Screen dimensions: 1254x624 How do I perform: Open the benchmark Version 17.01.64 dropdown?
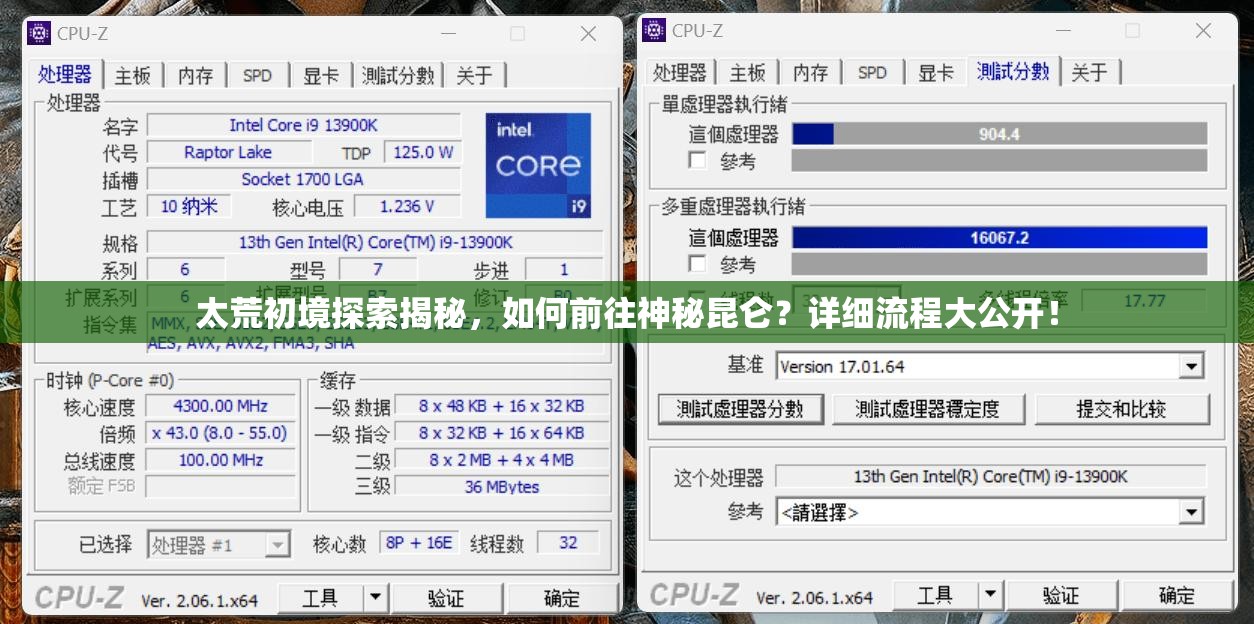[x=1191, y=366]
